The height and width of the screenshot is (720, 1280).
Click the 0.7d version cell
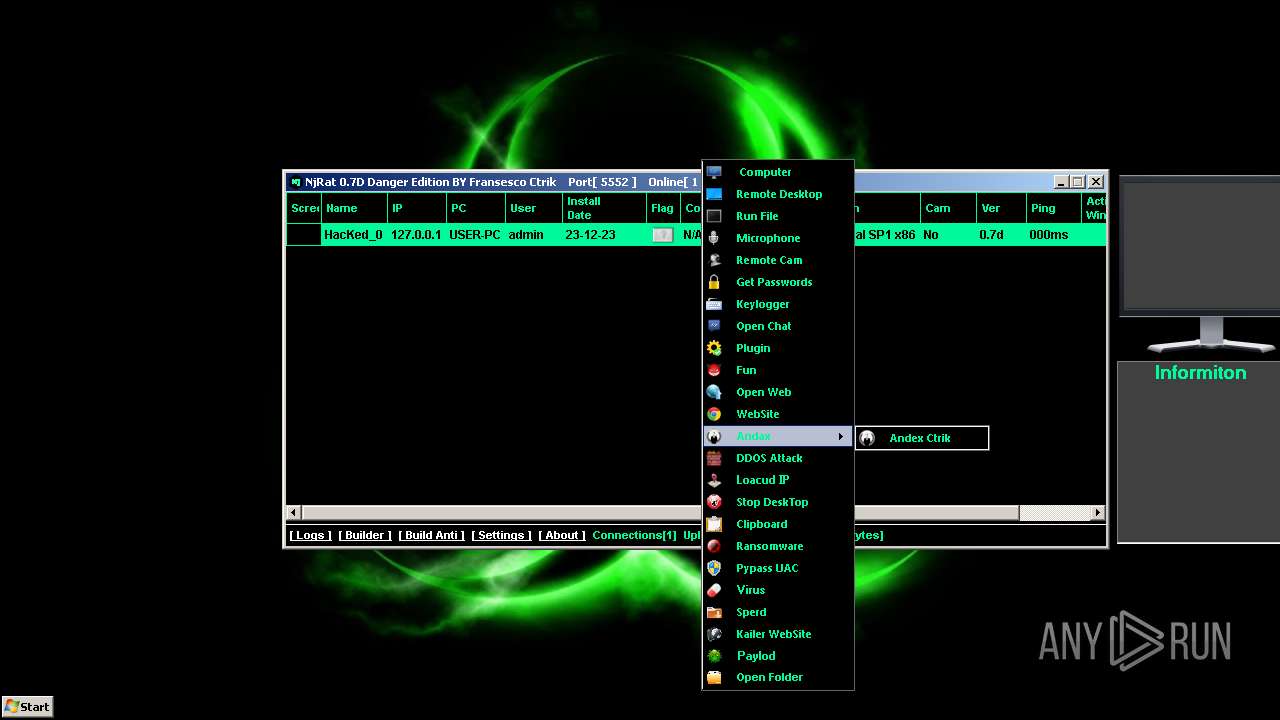[991, 235]
